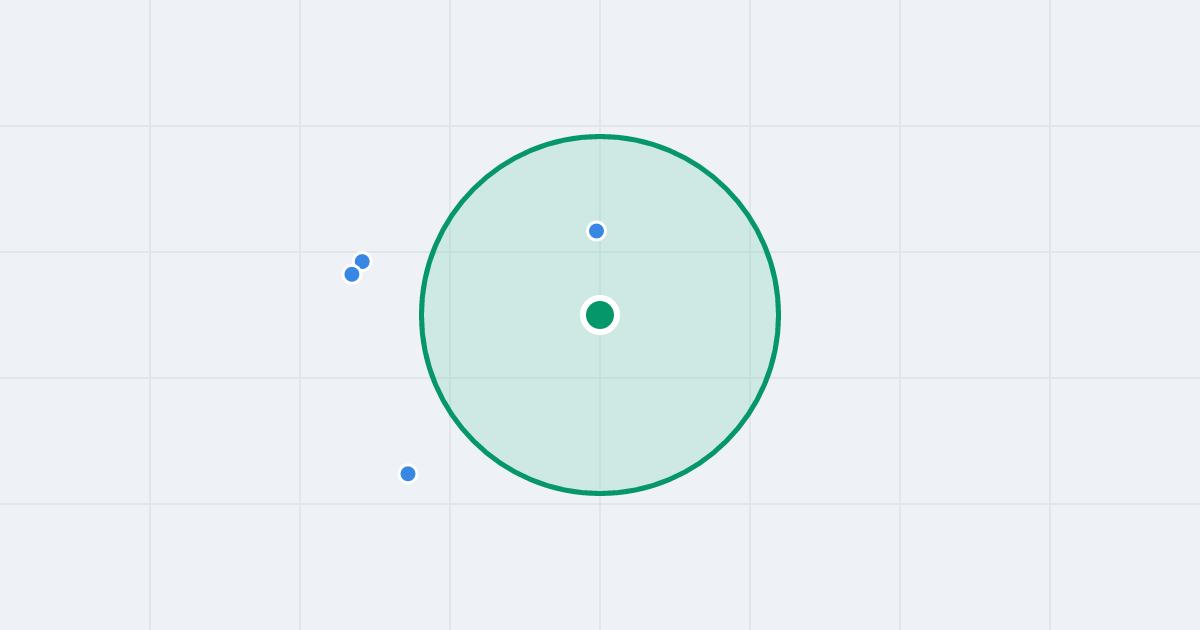The height and width of the screenshot is (630, 1200).
Task: Click the grid intersection inside the circle's upper-right region
Action: pyautogui.click(x=750, y=252)
